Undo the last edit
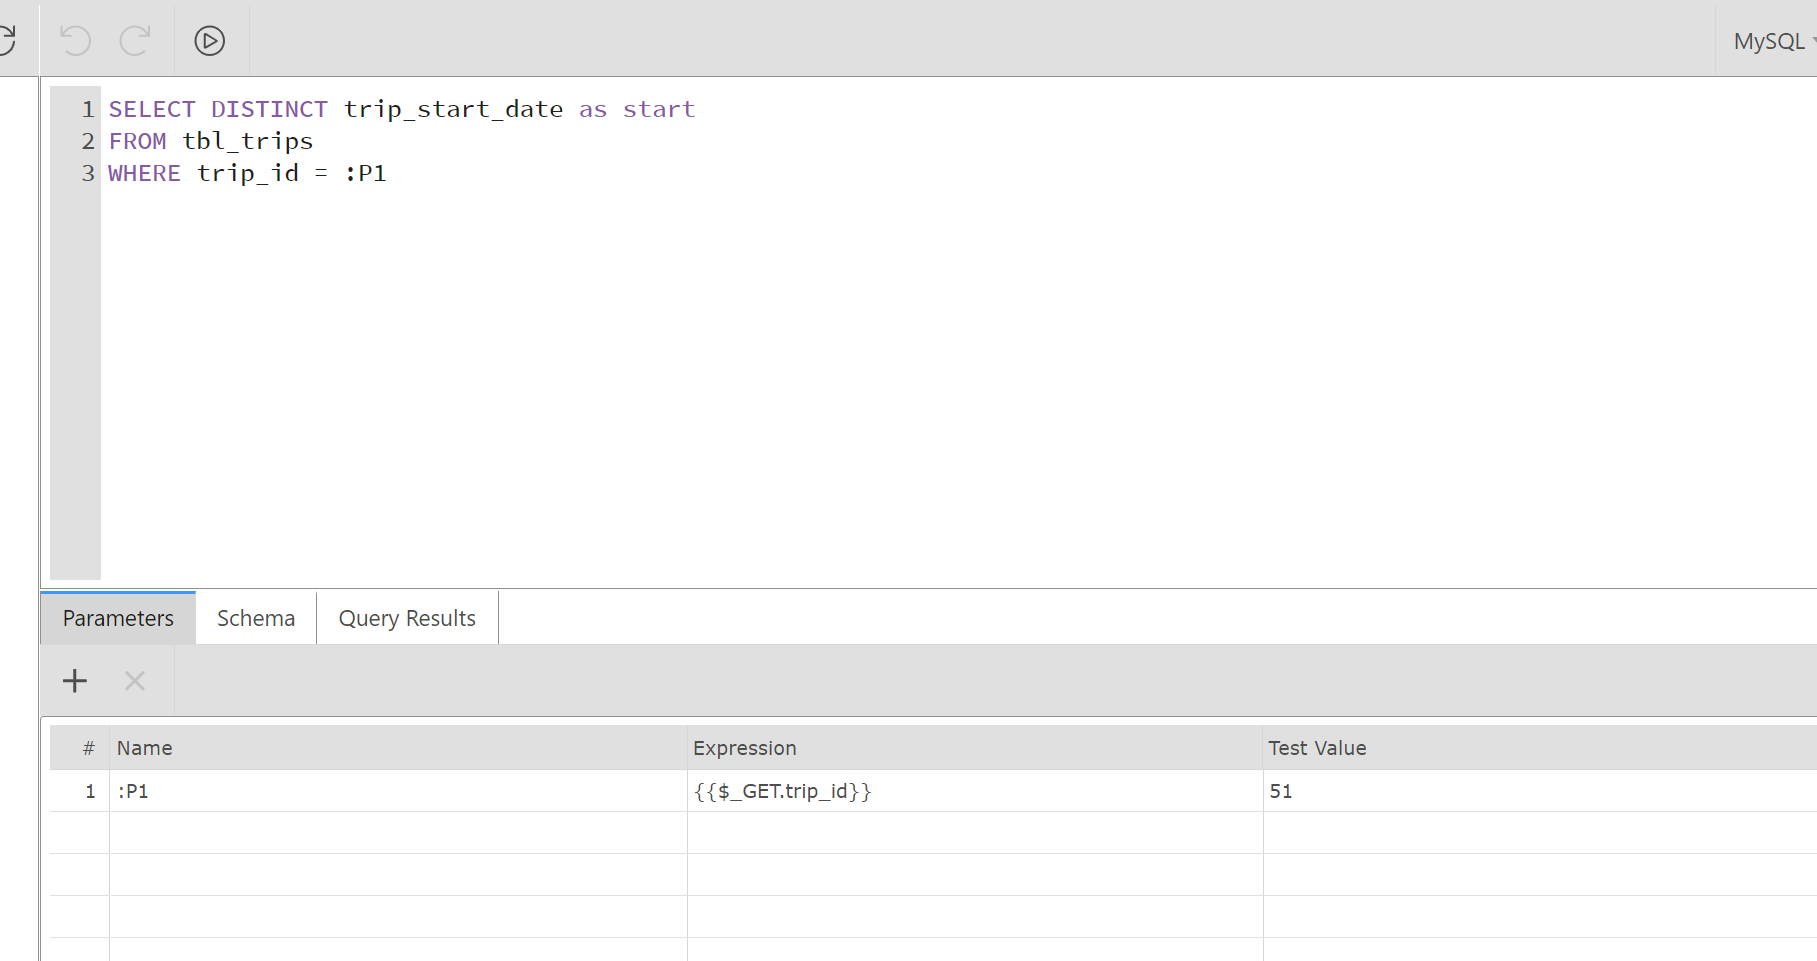The height and width of the screenshot is (961, 1817). (x=74, y=41)
